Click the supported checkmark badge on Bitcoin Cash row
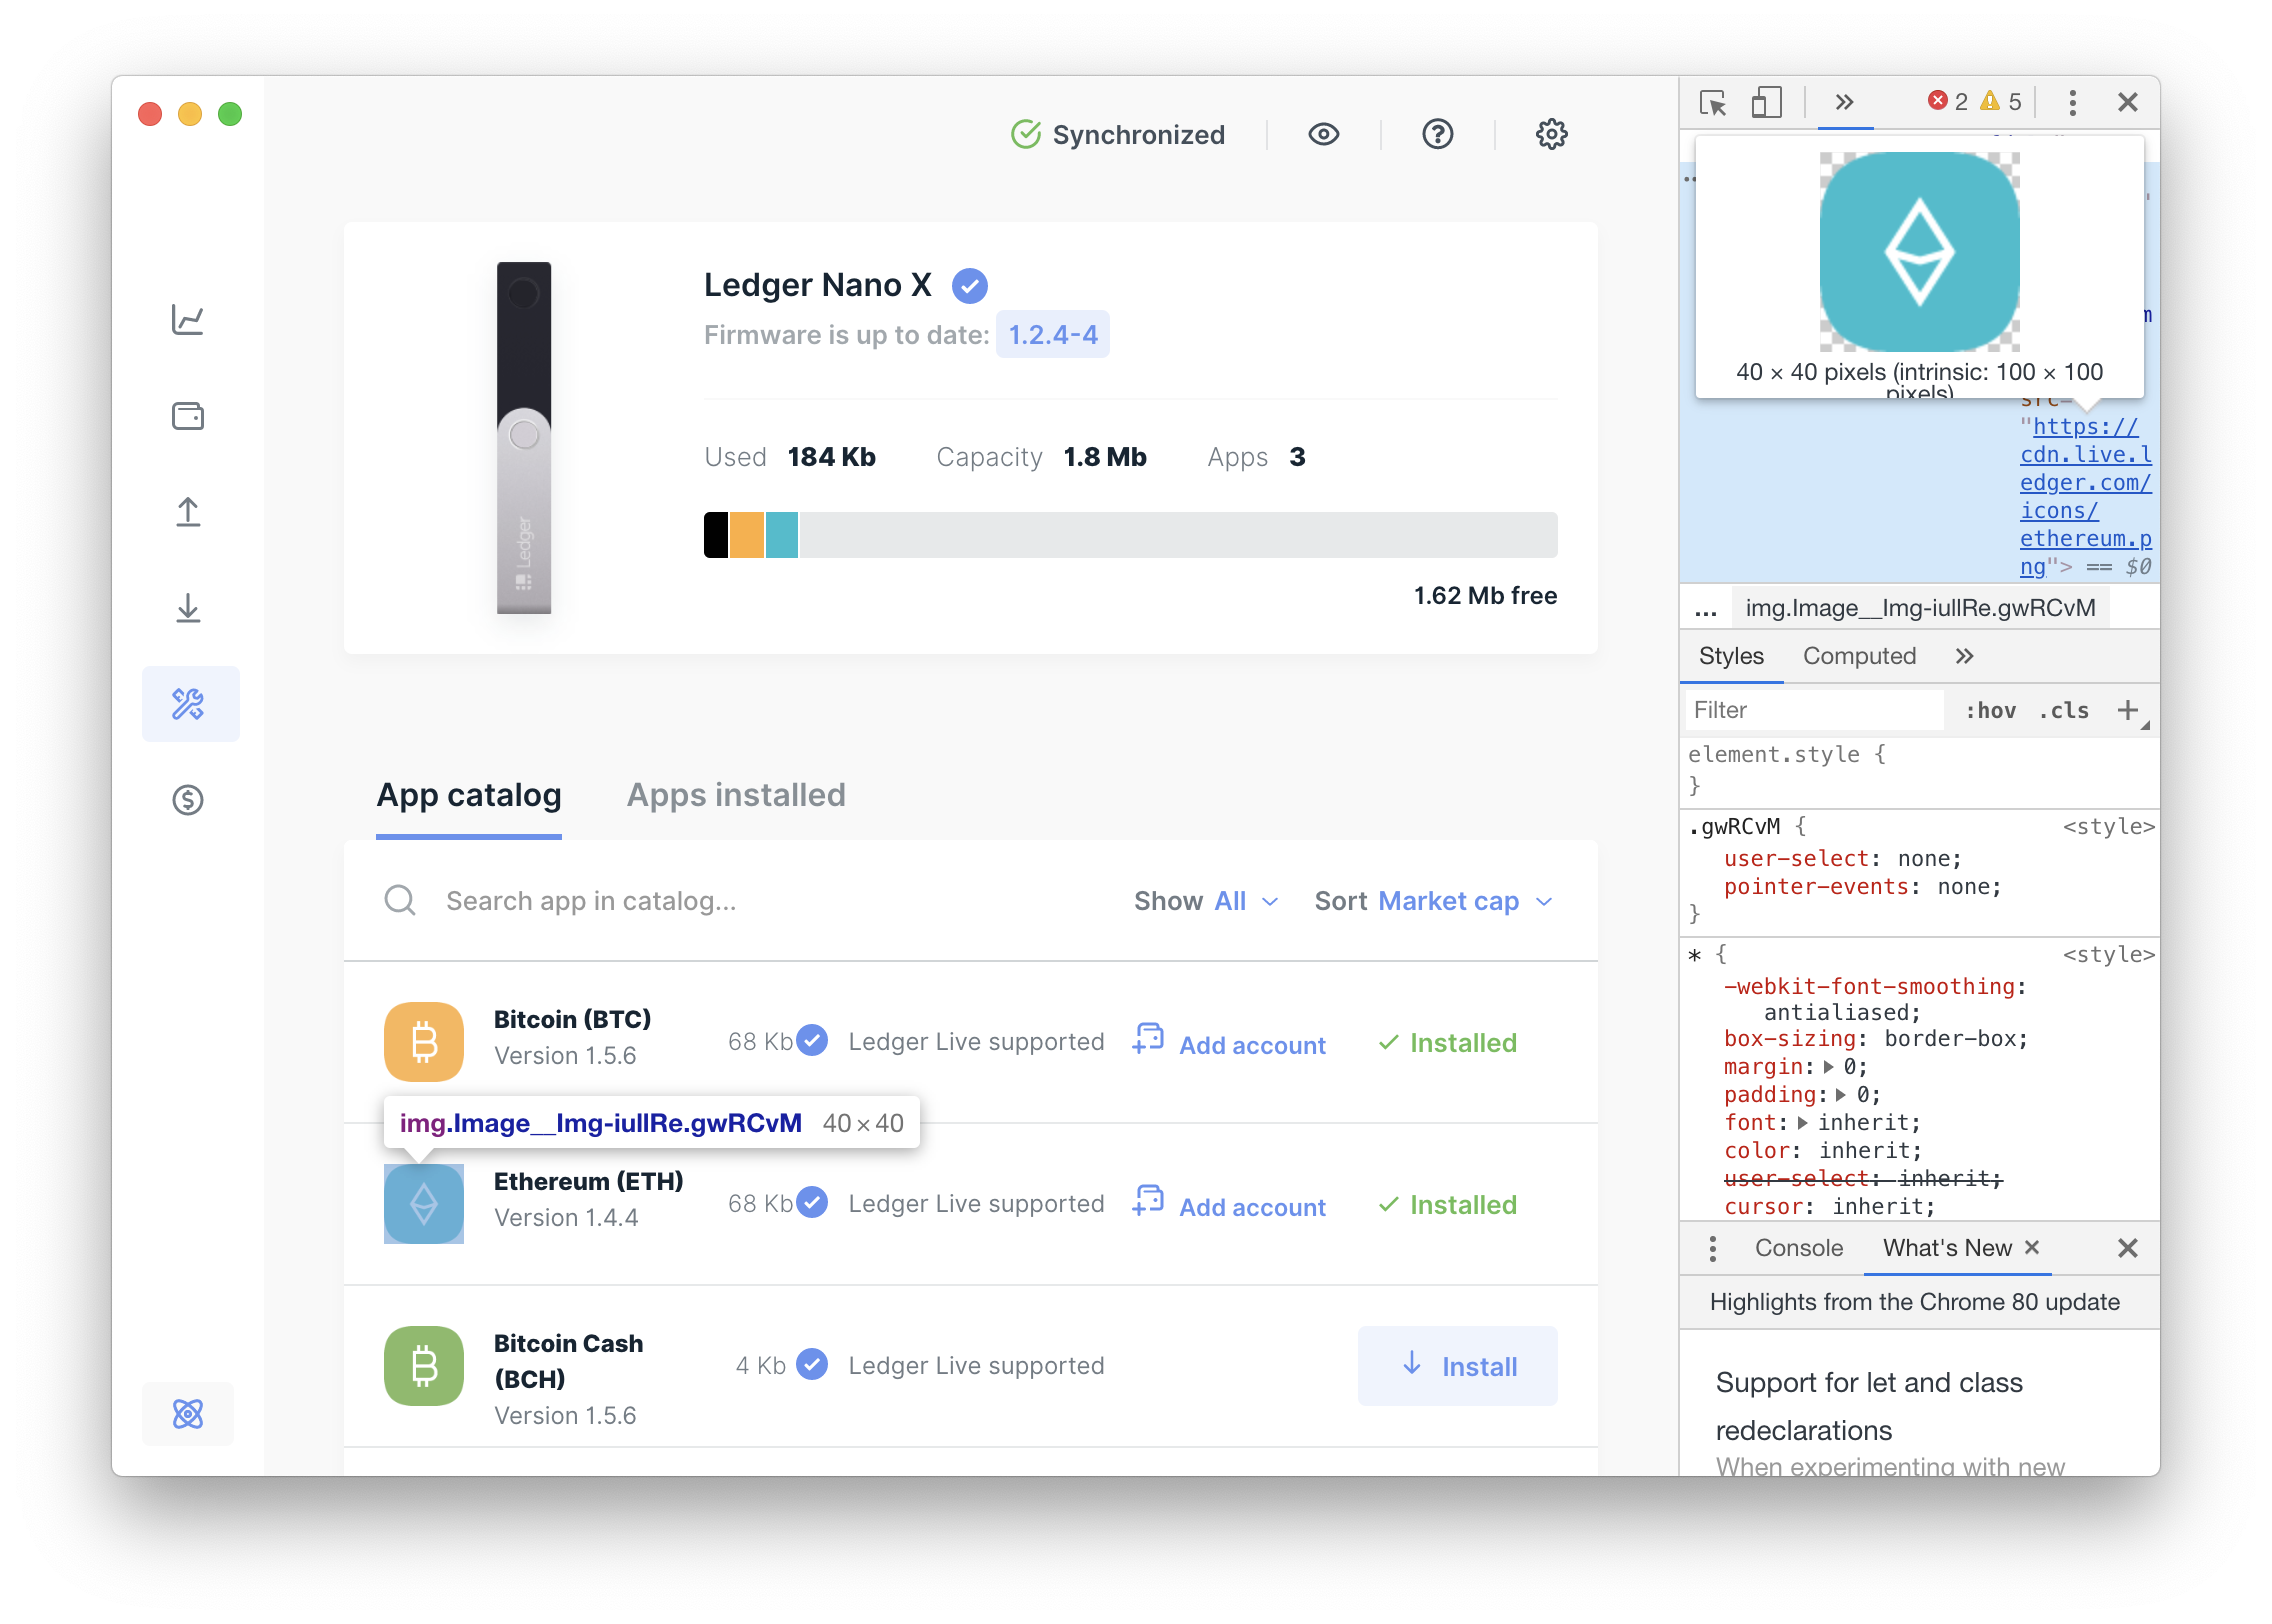2272x1624 pixels. pos(812,1365)
